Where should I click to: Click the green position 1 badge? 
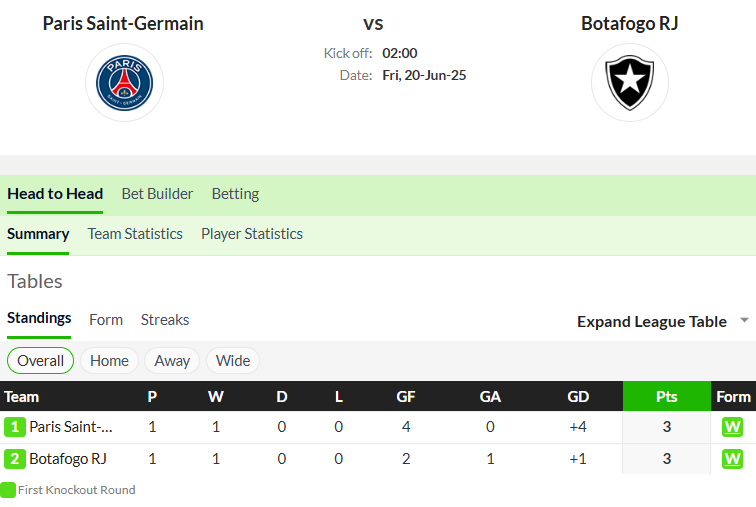coord(14,427)
